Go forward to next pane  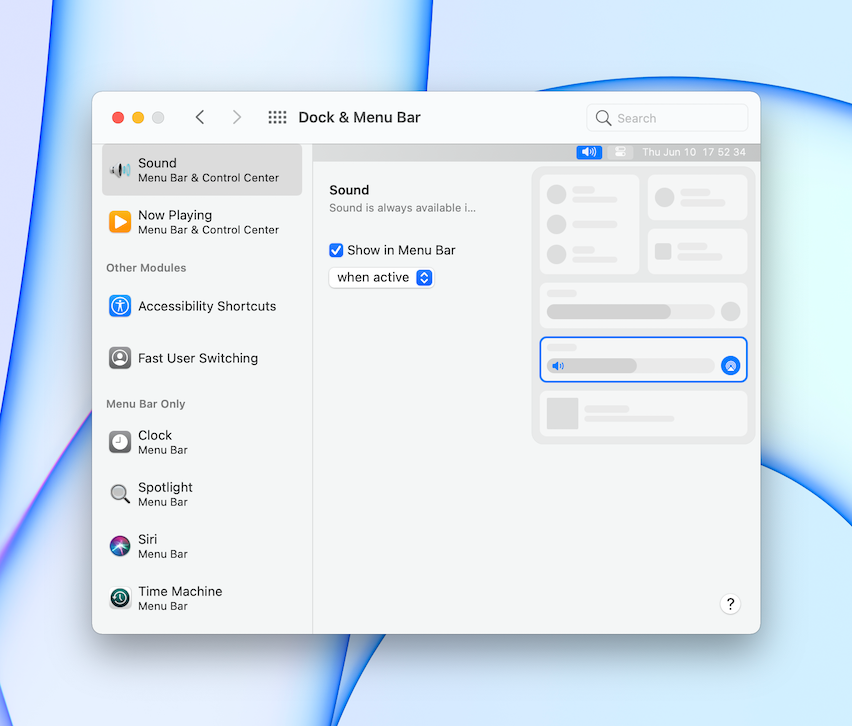tap(236, 117)
